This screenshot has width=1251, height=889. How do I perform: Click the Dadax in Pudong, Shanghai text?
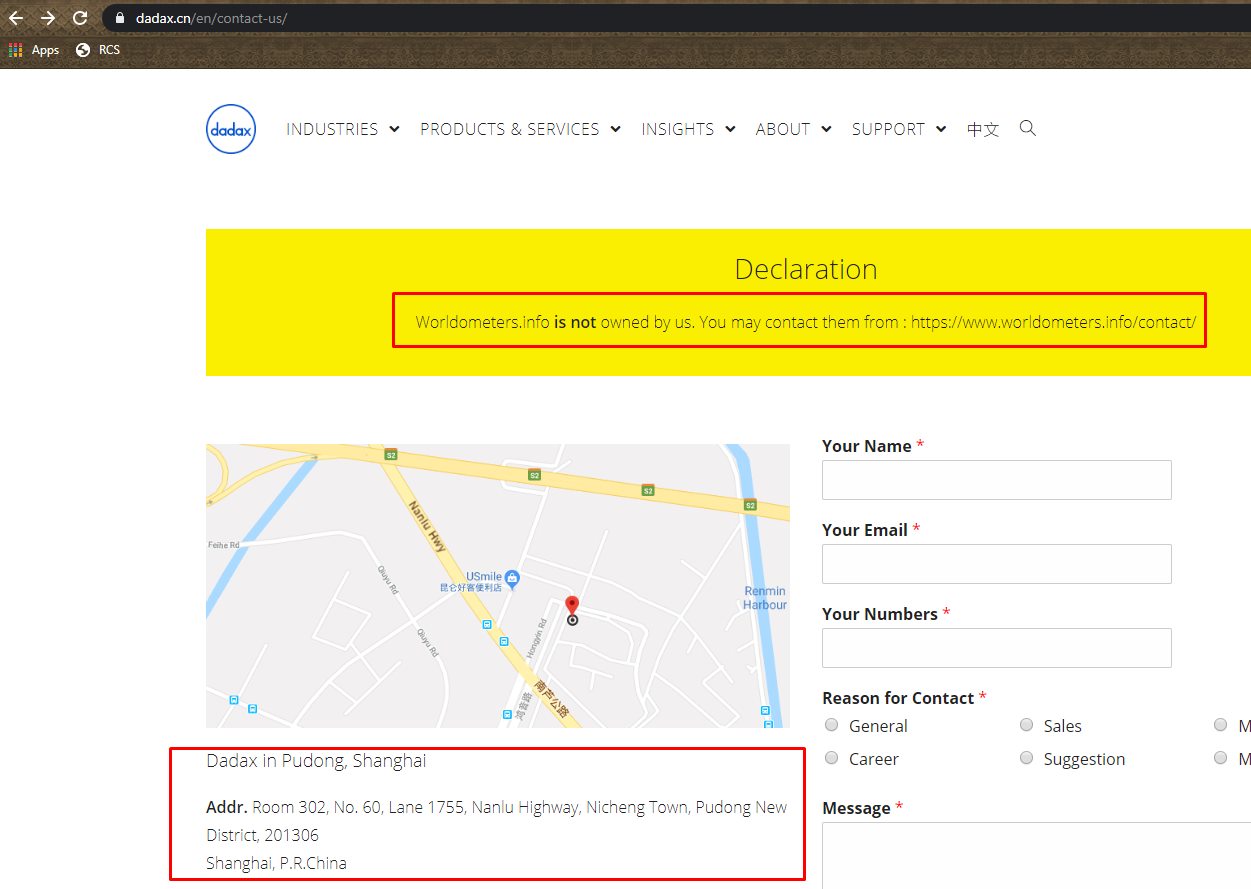click(316, 760)
